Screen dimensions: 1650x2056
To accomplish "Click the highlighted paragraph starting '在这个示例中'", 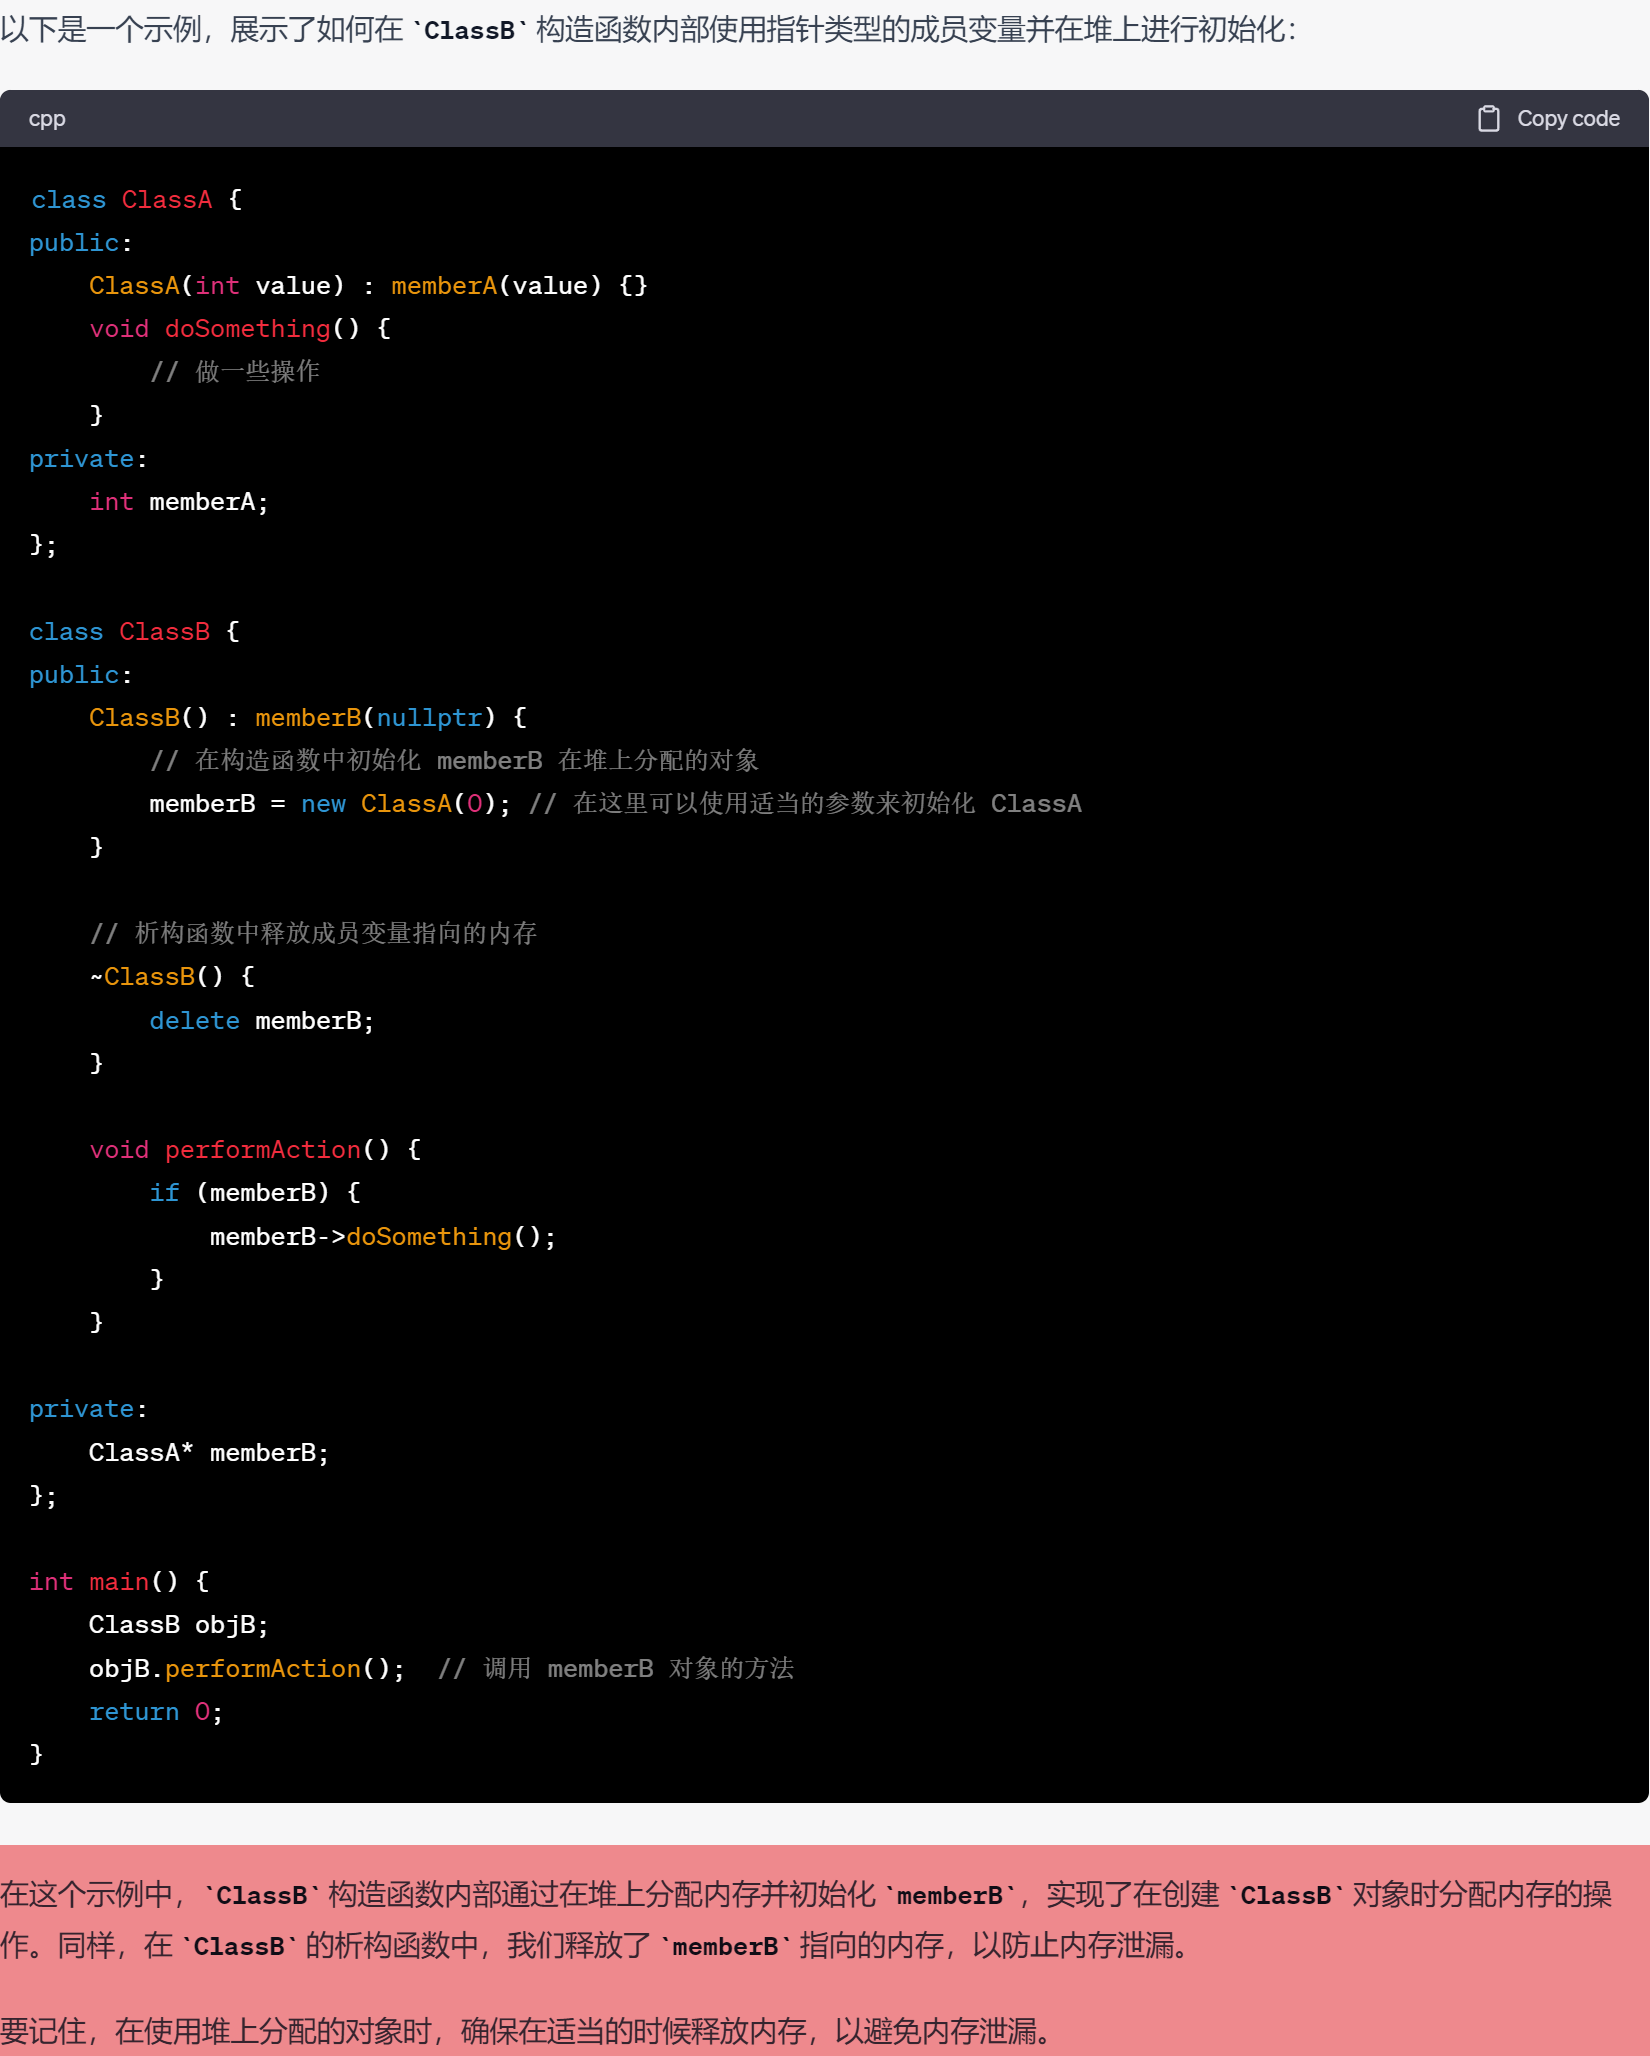I will tap(806, 1920).
